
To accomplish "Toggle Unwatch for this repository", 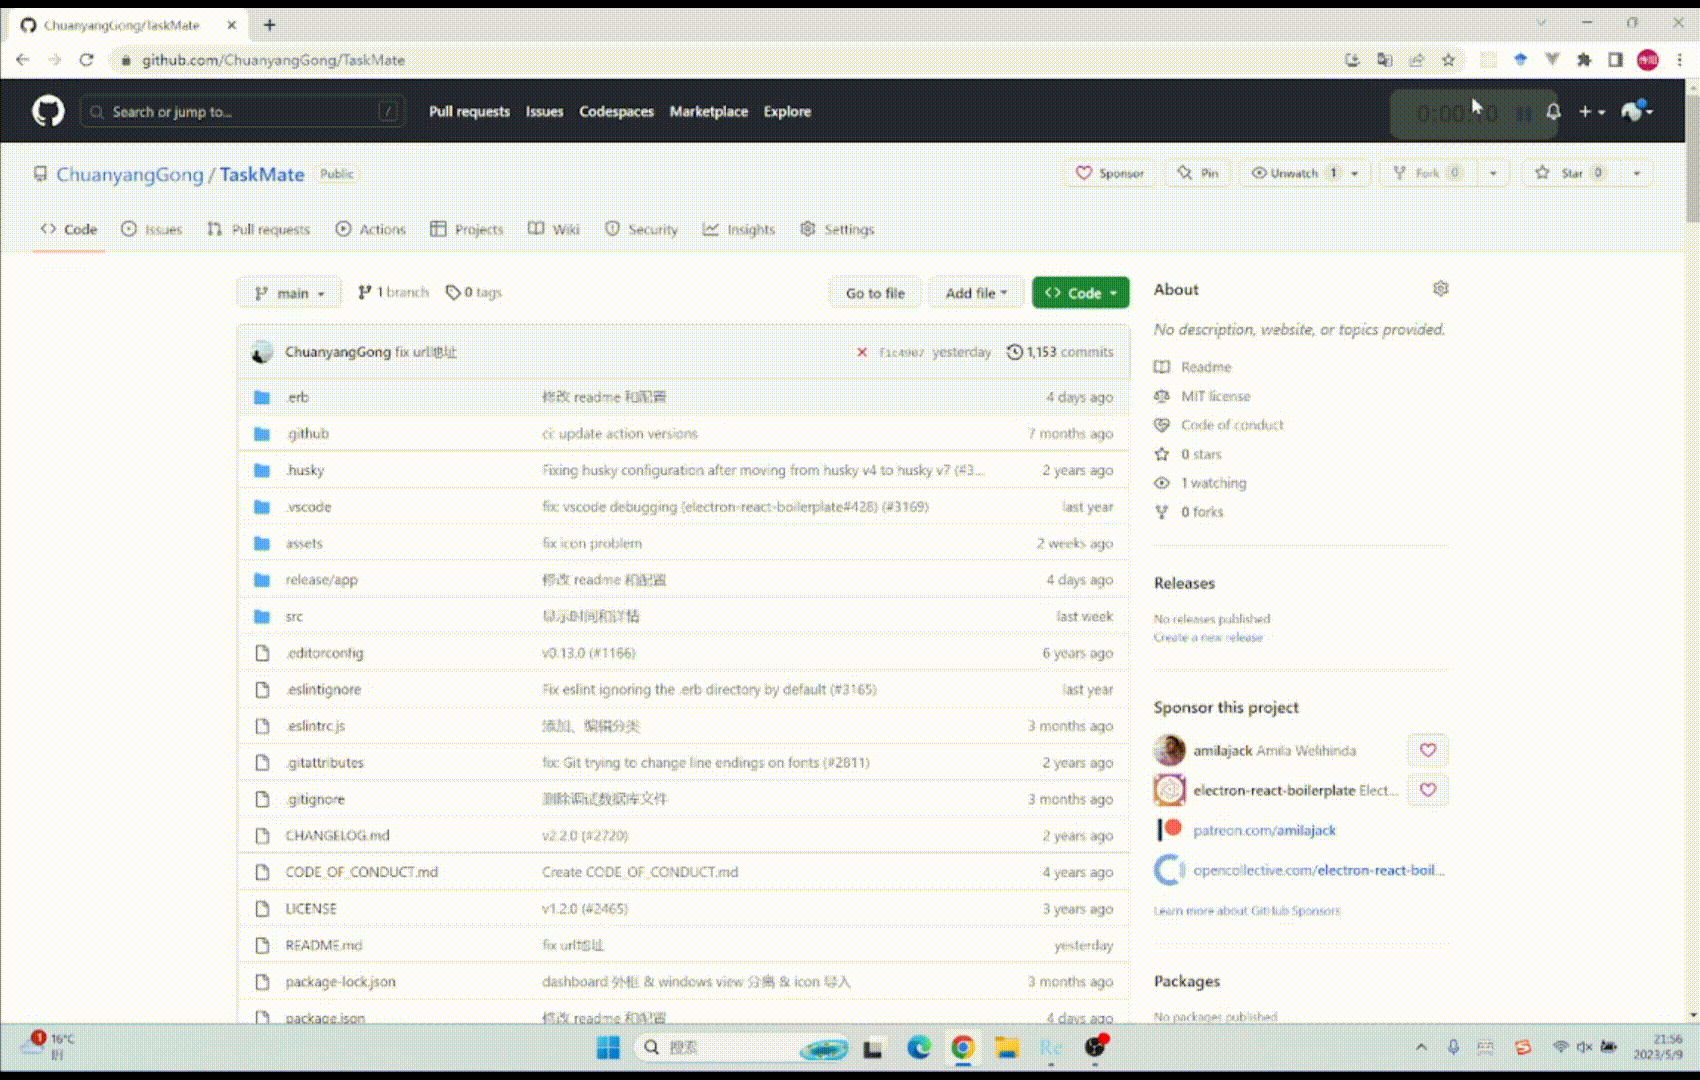I will [x=1293, y=173].
